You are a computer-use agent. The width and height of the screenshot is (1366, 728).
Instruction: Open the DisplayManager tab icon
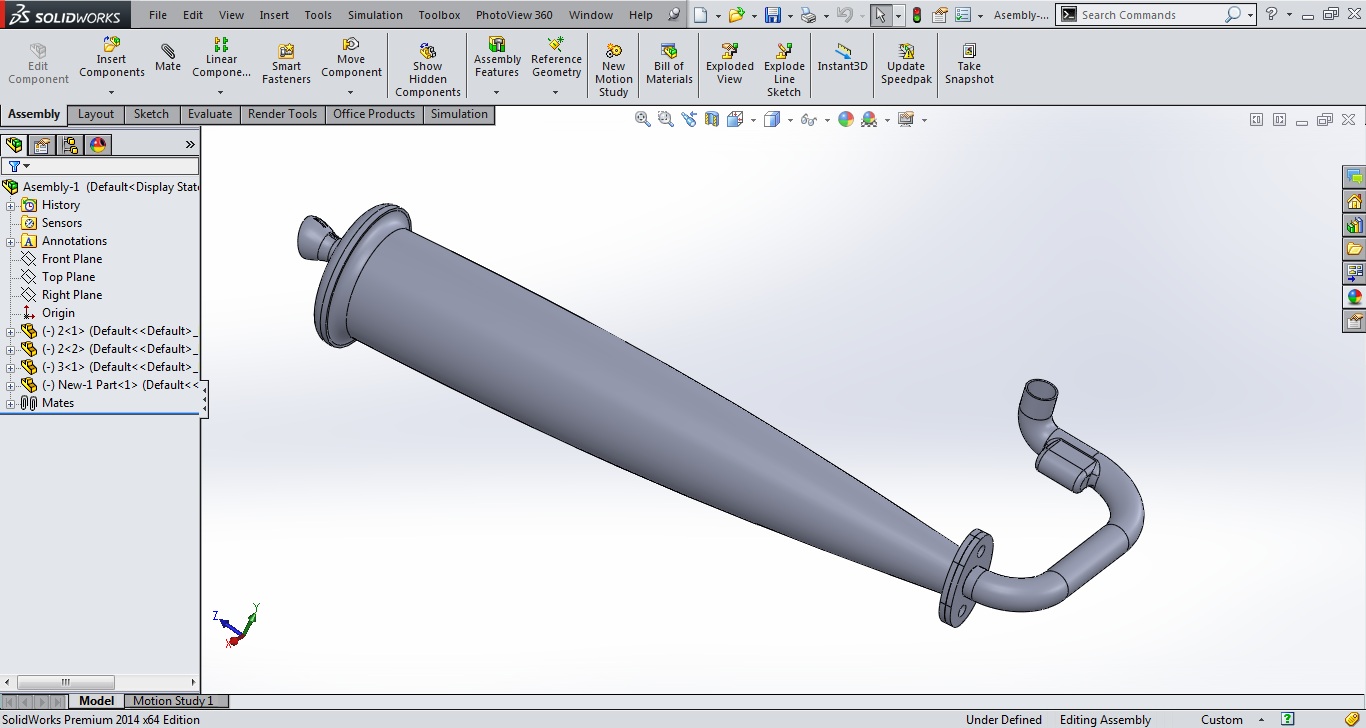pos(98,145)
